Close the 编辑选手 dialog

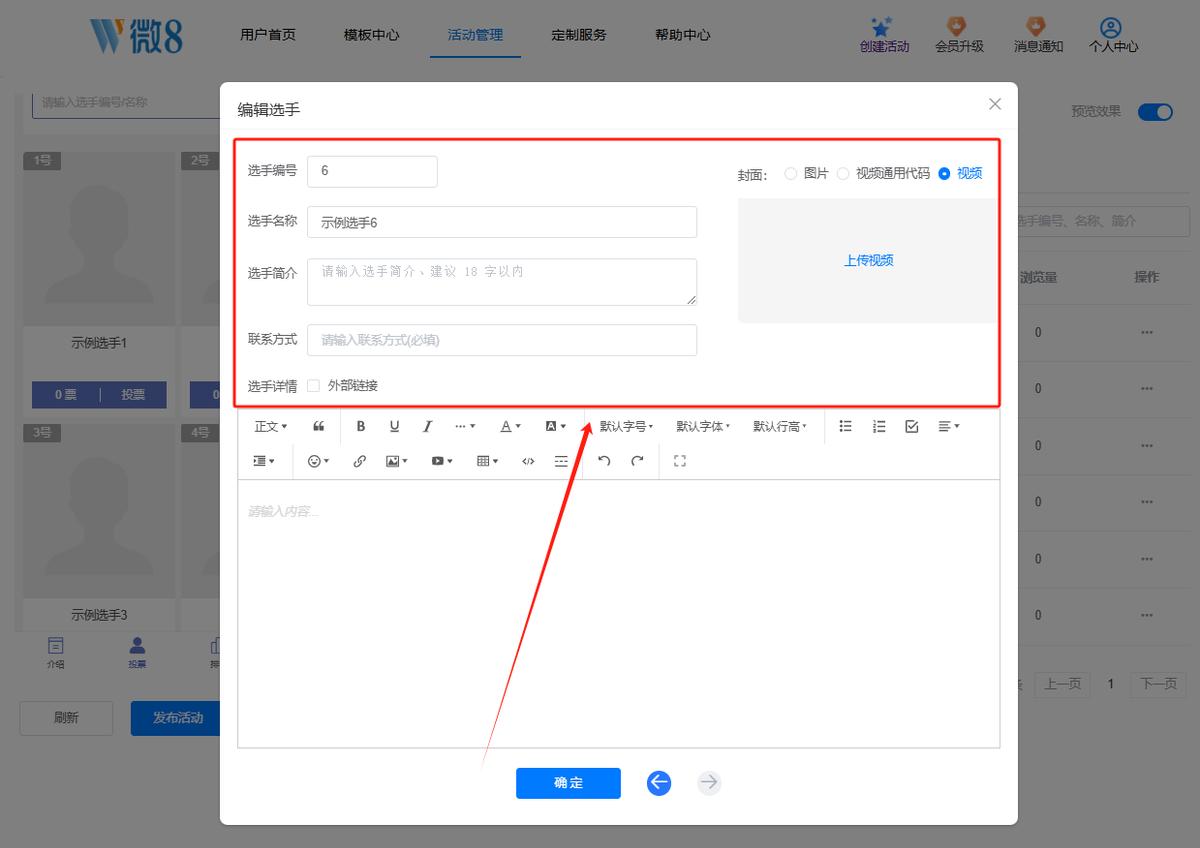(x=995, y=104)
